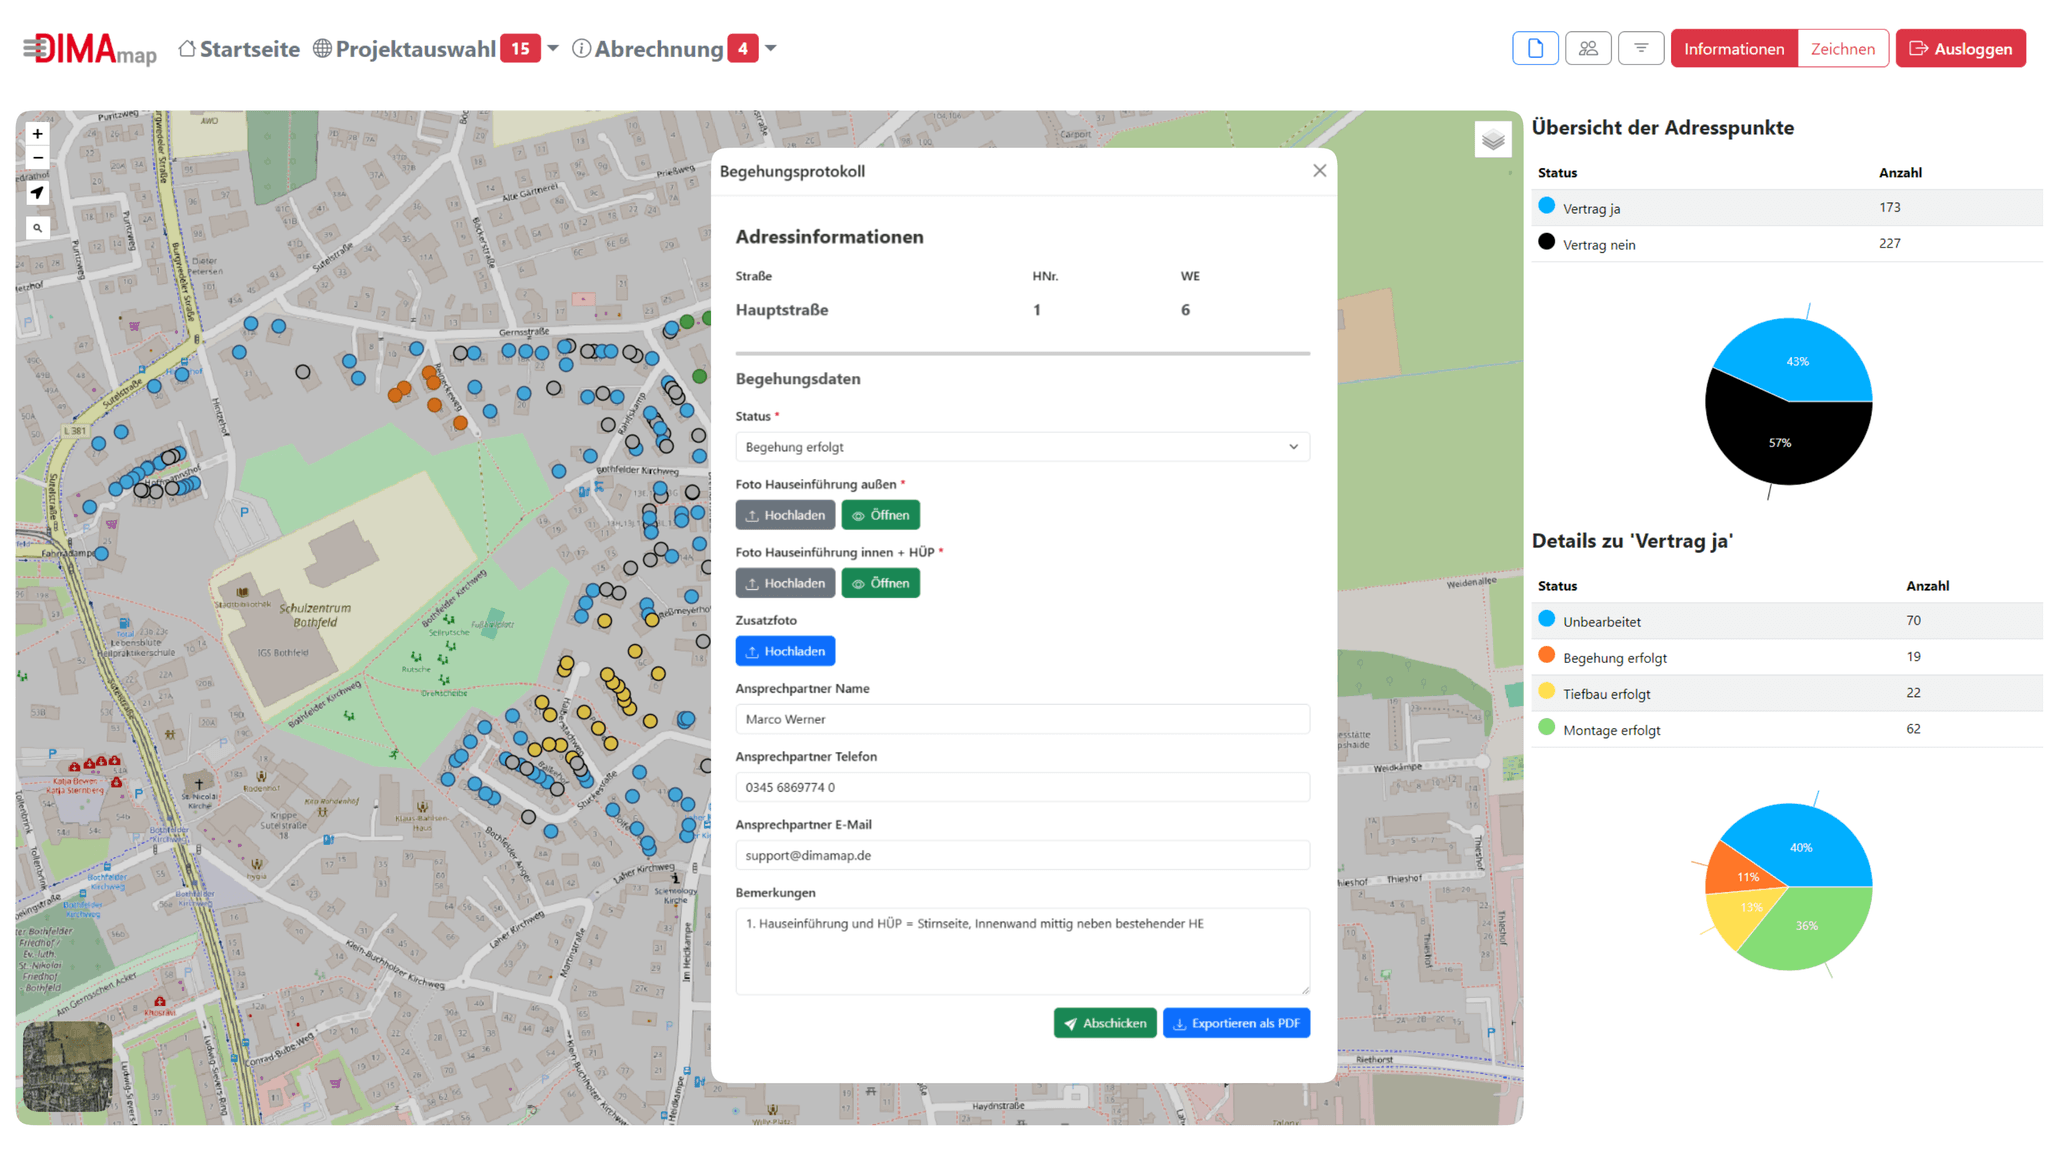Open the map layers switcher icon

coord(1493,140)
